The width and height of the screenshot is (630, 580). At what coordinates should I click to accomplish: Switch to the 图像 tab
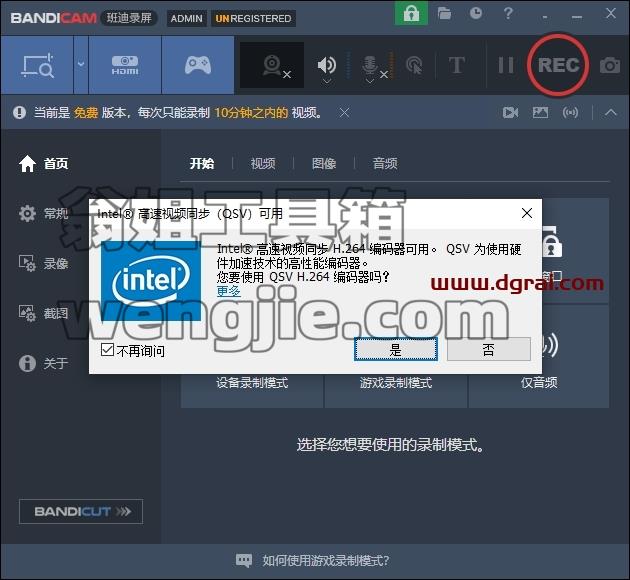pyautogui.click(x=324, y=163)
